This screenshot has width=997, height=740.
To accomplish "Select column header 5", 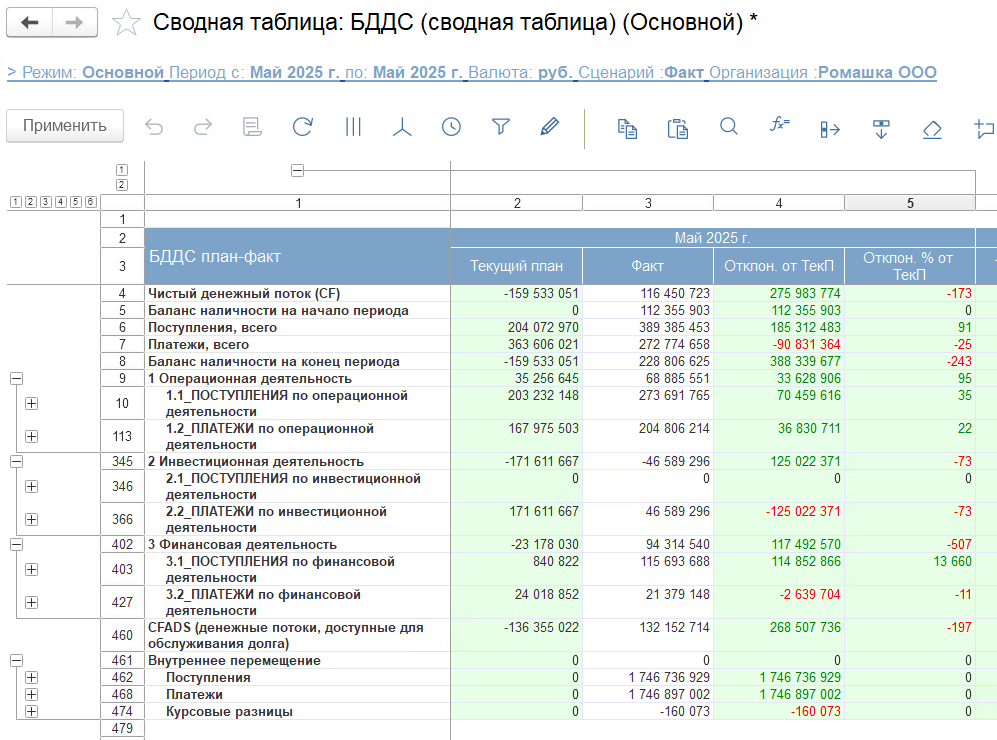I will pyautogui.click(x=909, y=203).
